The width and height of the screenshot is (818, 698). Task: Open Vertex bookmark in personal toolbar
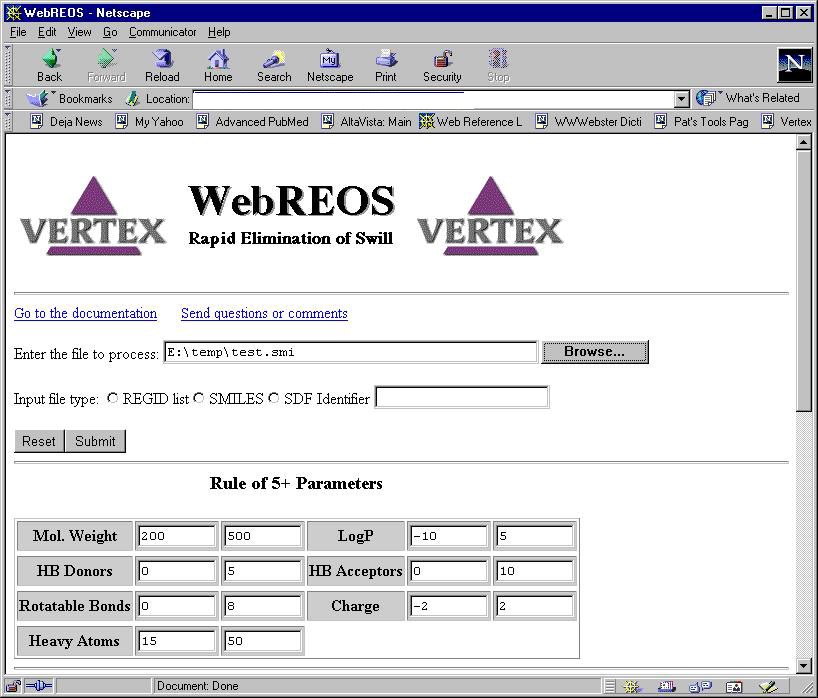click(x=787, y=122)
